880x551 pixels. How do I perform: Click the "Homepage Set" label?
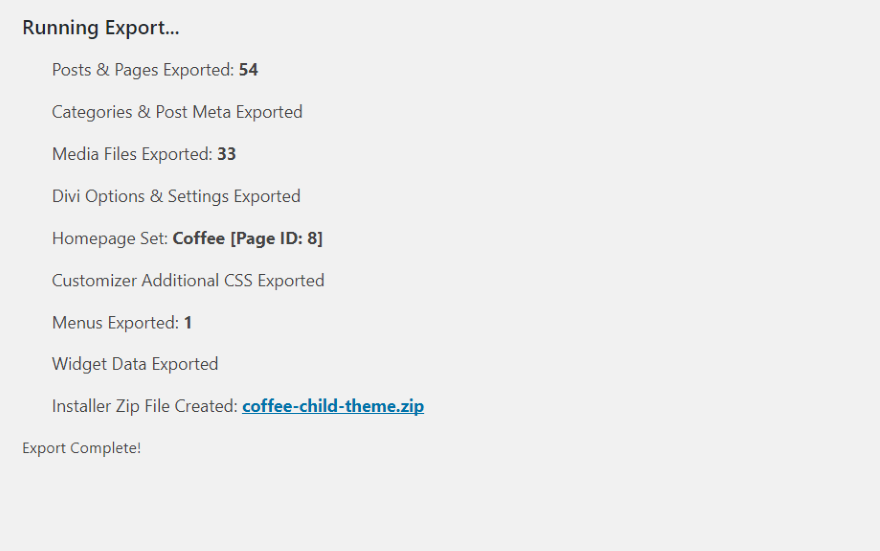[109, 238]
